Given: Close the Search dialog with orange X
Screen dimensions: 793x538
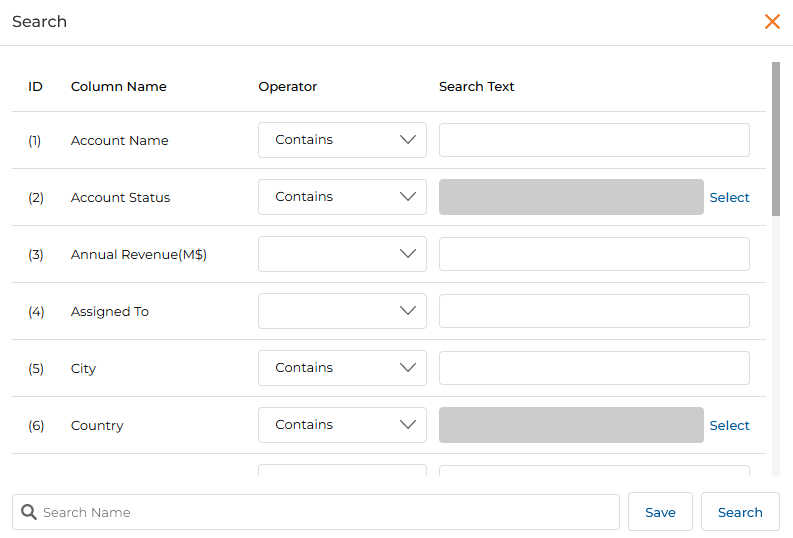Looking at the screenshot, I should 772,21.
